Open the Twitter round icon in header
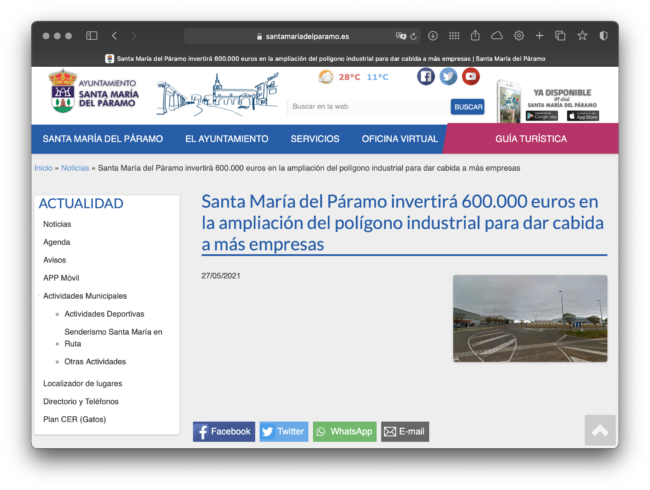This screenshot has width=650, height=490. (x=448, y=76)
